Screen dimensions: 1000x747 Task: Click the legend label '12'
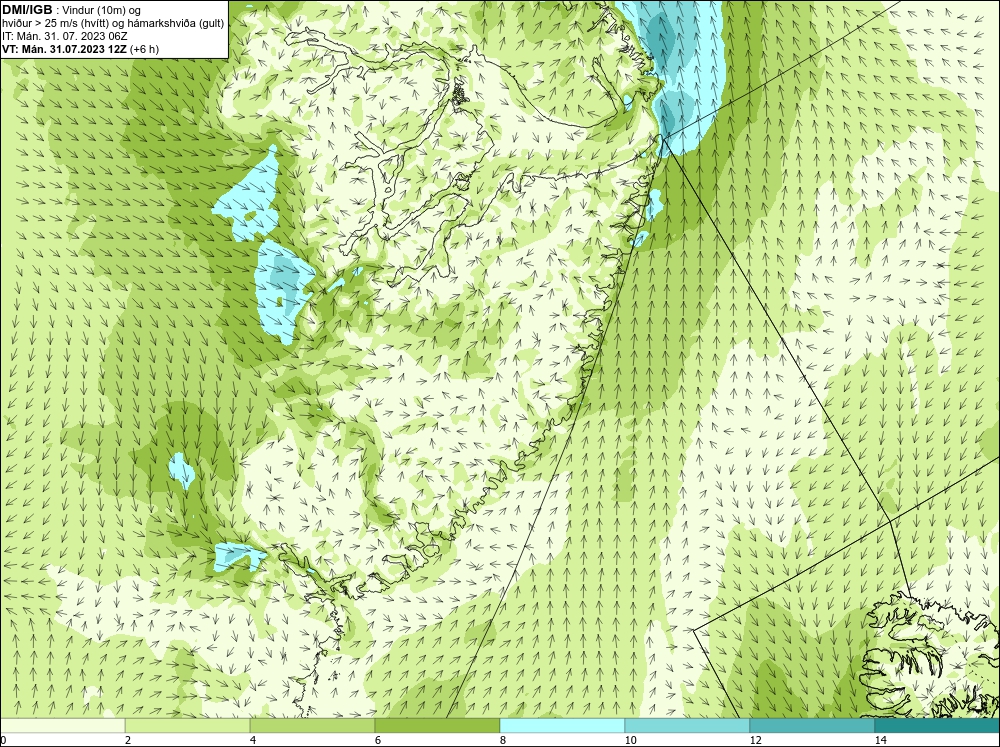coord(755,740)
